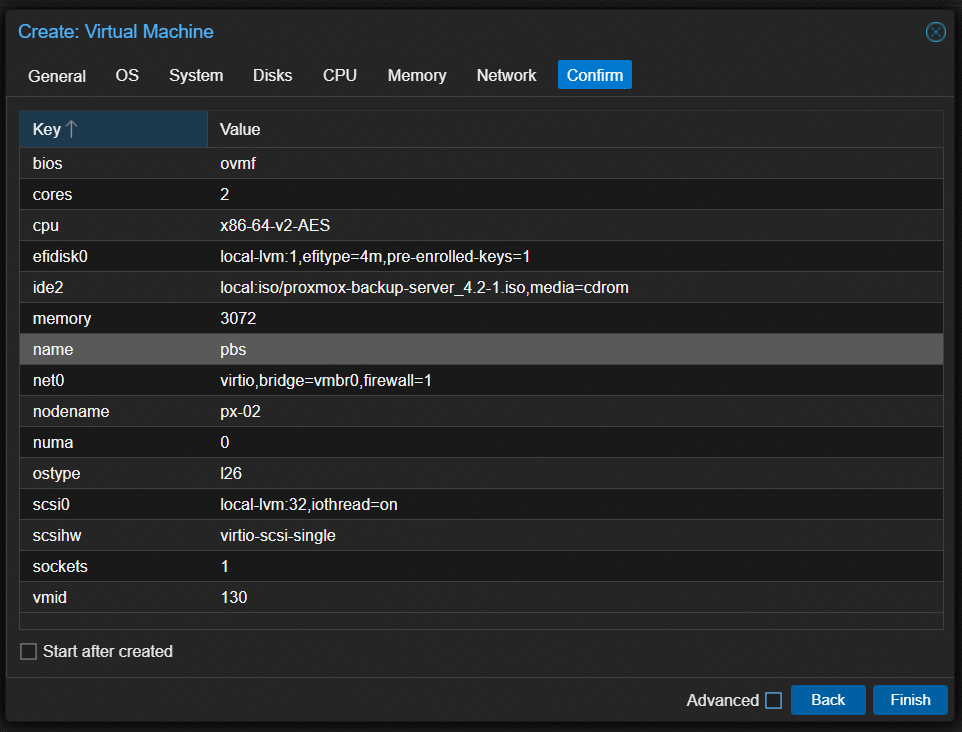
Task: Go to the Disks tab
Action: 272,75
